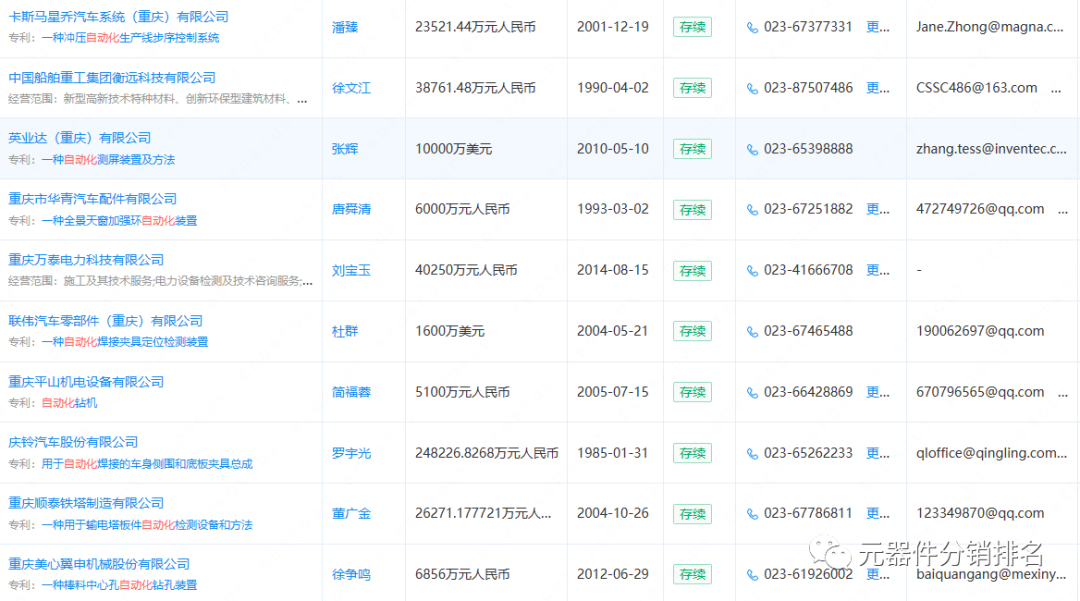Open patent 一种冲压自动化生产线步序控制系统
This screenshot has width=1080, height=601.
click(x=130, y=38)
